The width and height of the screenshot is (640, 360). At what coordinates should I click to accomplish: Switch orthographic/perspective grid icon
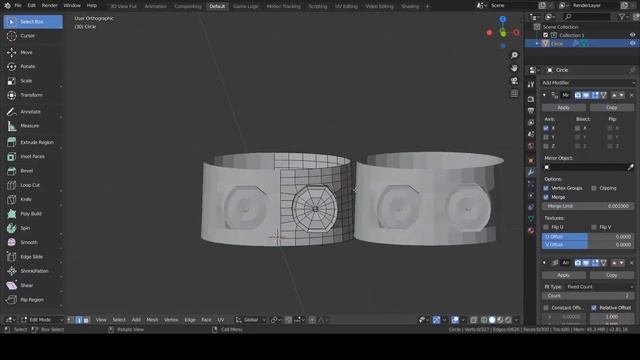pyautogui.click(x=514, y=94)
